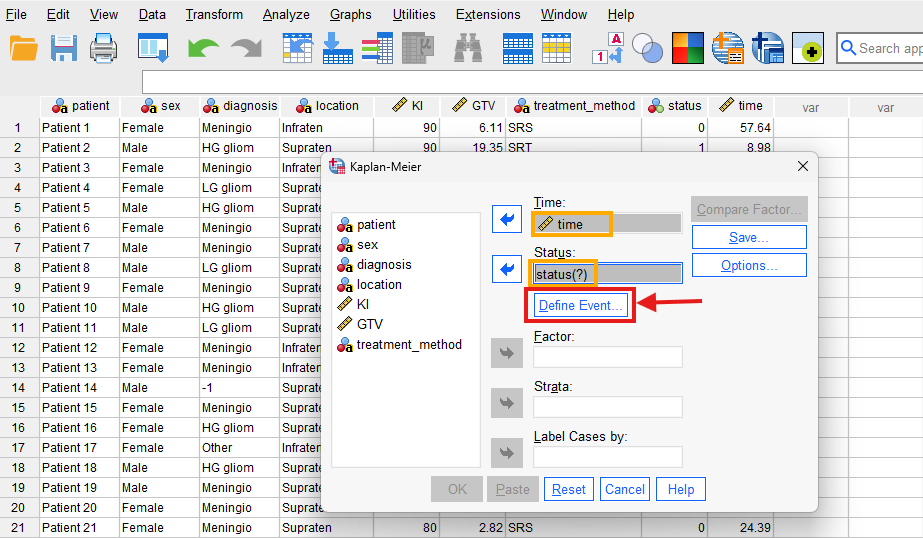Select diagnosis in the variable list
Viewport: 923px width, 538px height.
tap(374, 265)
